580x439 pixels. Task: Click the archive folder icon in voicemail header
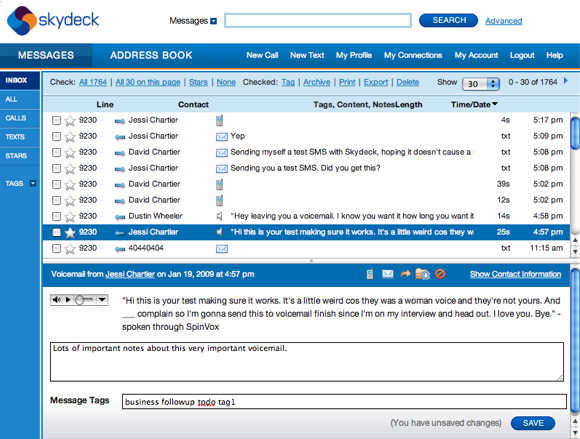point(422,274)
